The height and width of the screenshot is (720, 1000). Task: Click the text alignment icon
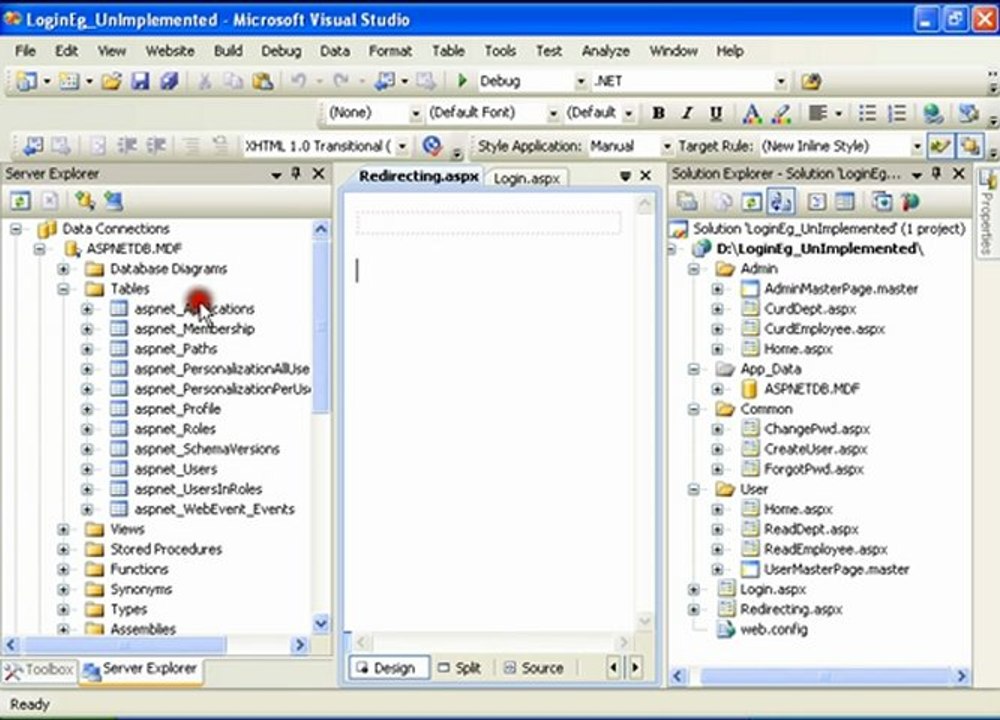pos(818,113)
